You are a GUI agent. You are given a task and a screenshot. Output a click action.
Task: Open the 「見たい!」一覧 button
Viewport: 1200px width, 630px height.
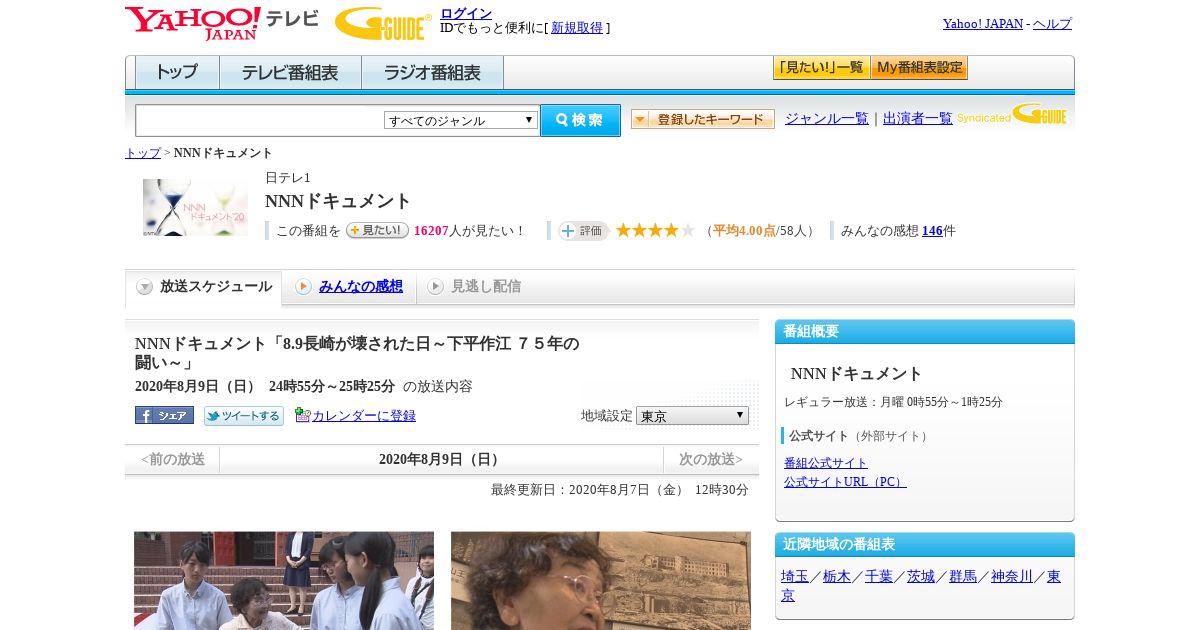[x=821, y=68]
